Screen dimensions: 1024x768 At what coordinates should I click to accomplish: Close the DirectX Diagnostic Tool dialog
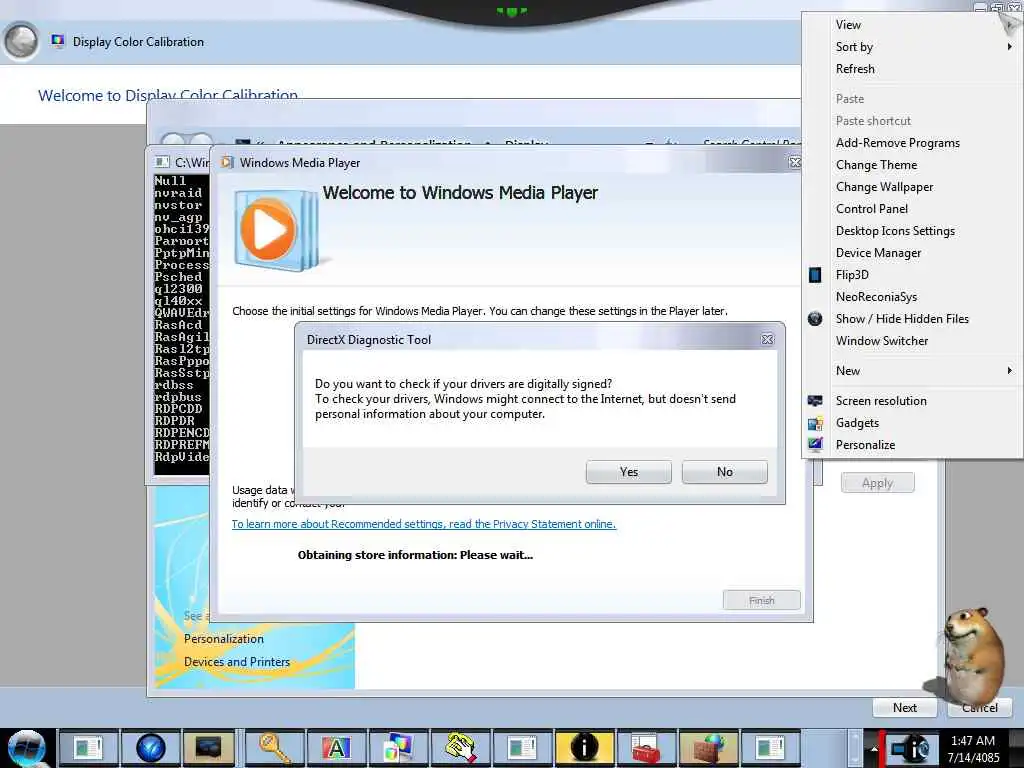point(767,340)
